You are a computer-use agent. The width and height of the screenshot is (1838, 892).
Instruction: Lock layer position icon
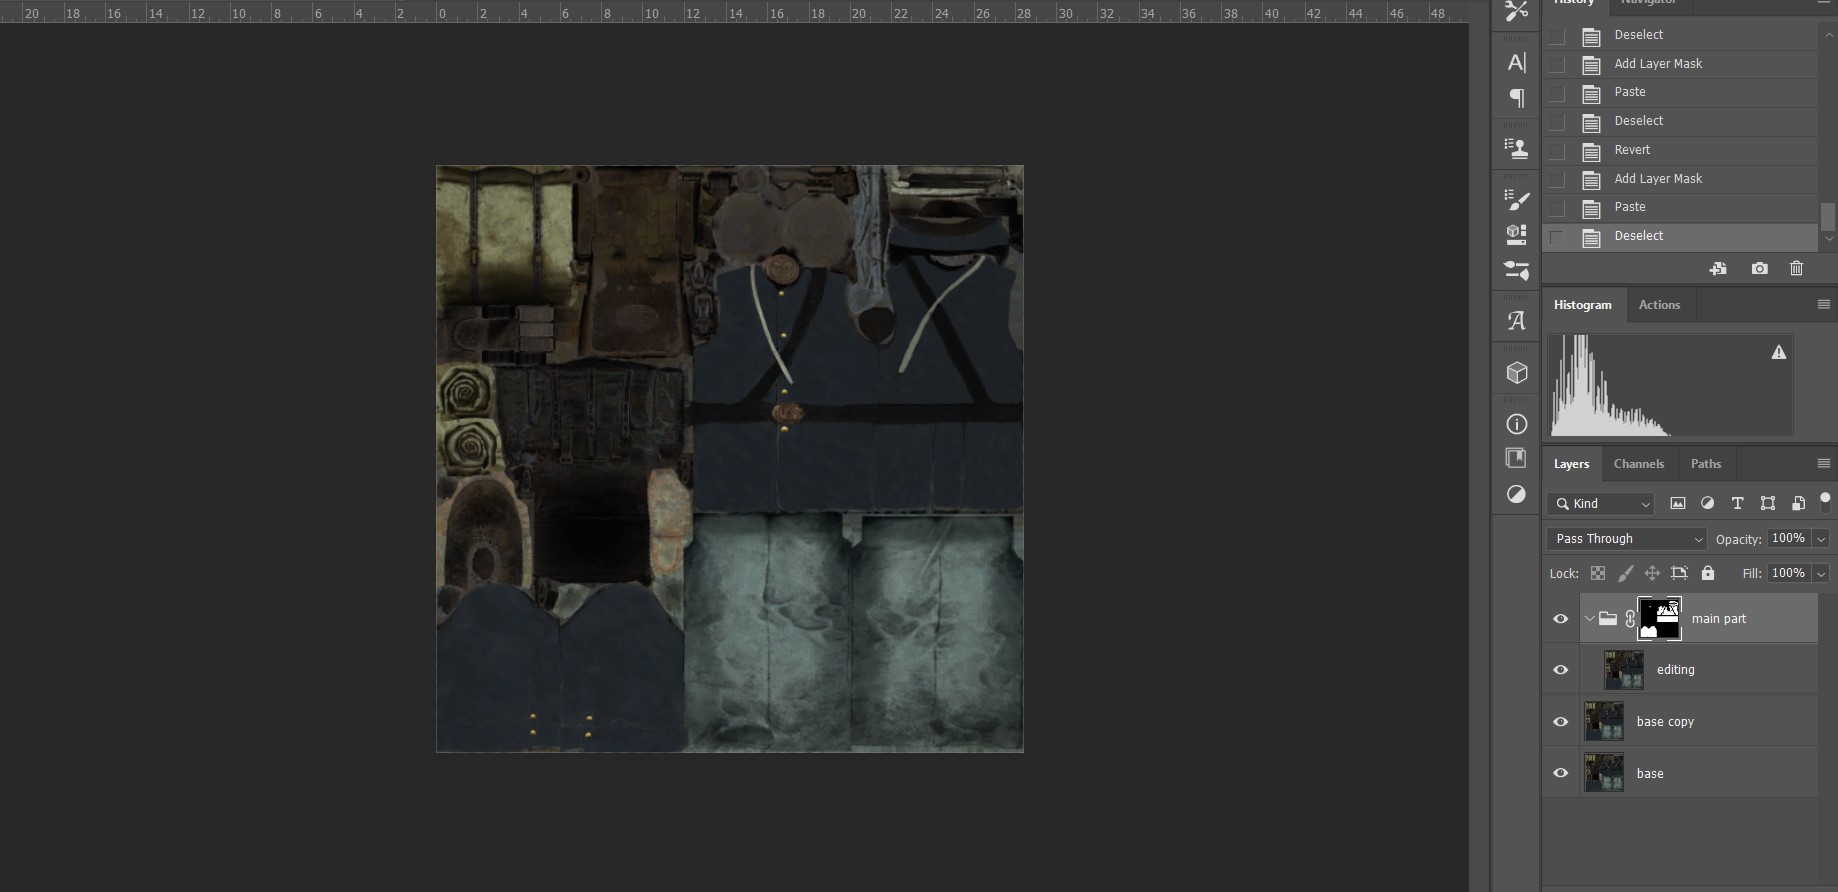1652,573
